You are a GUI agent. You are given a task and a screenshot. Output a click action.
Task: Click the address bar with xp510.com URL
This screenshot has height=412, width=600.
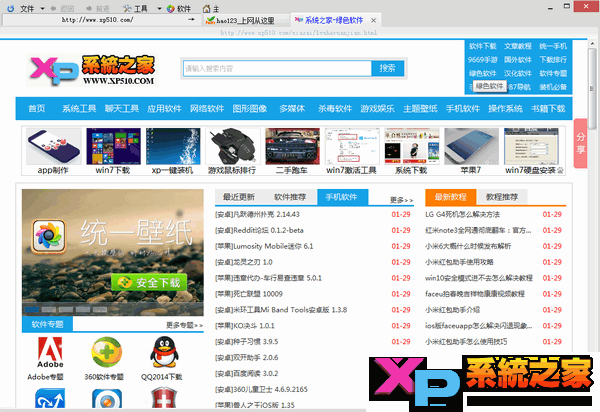(97, 20)
